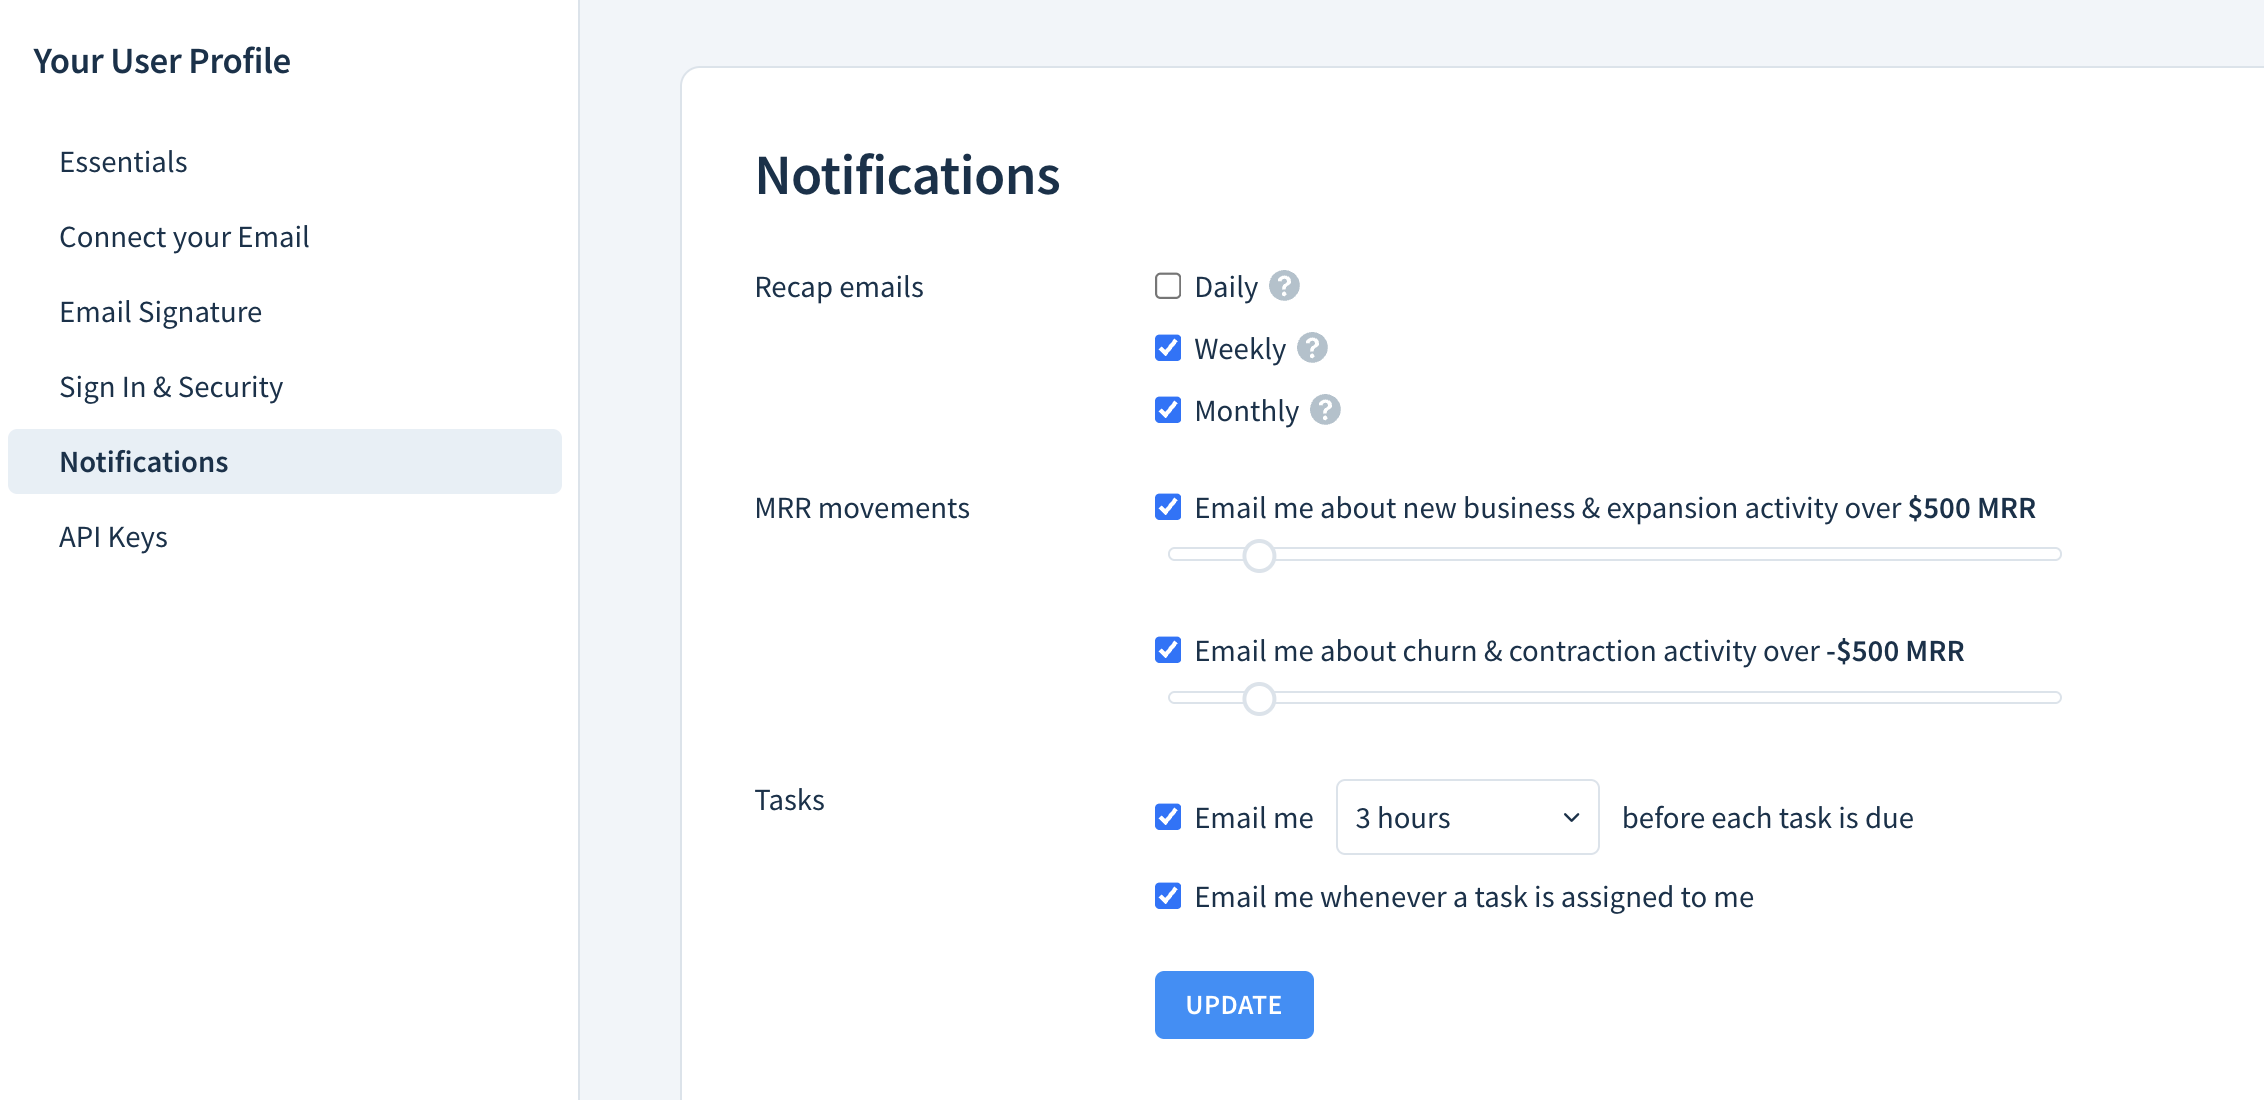The height and width of the screenshot is (1100, 2264).
Task: Open API Keys section
Action: click(x=113, y=537)
